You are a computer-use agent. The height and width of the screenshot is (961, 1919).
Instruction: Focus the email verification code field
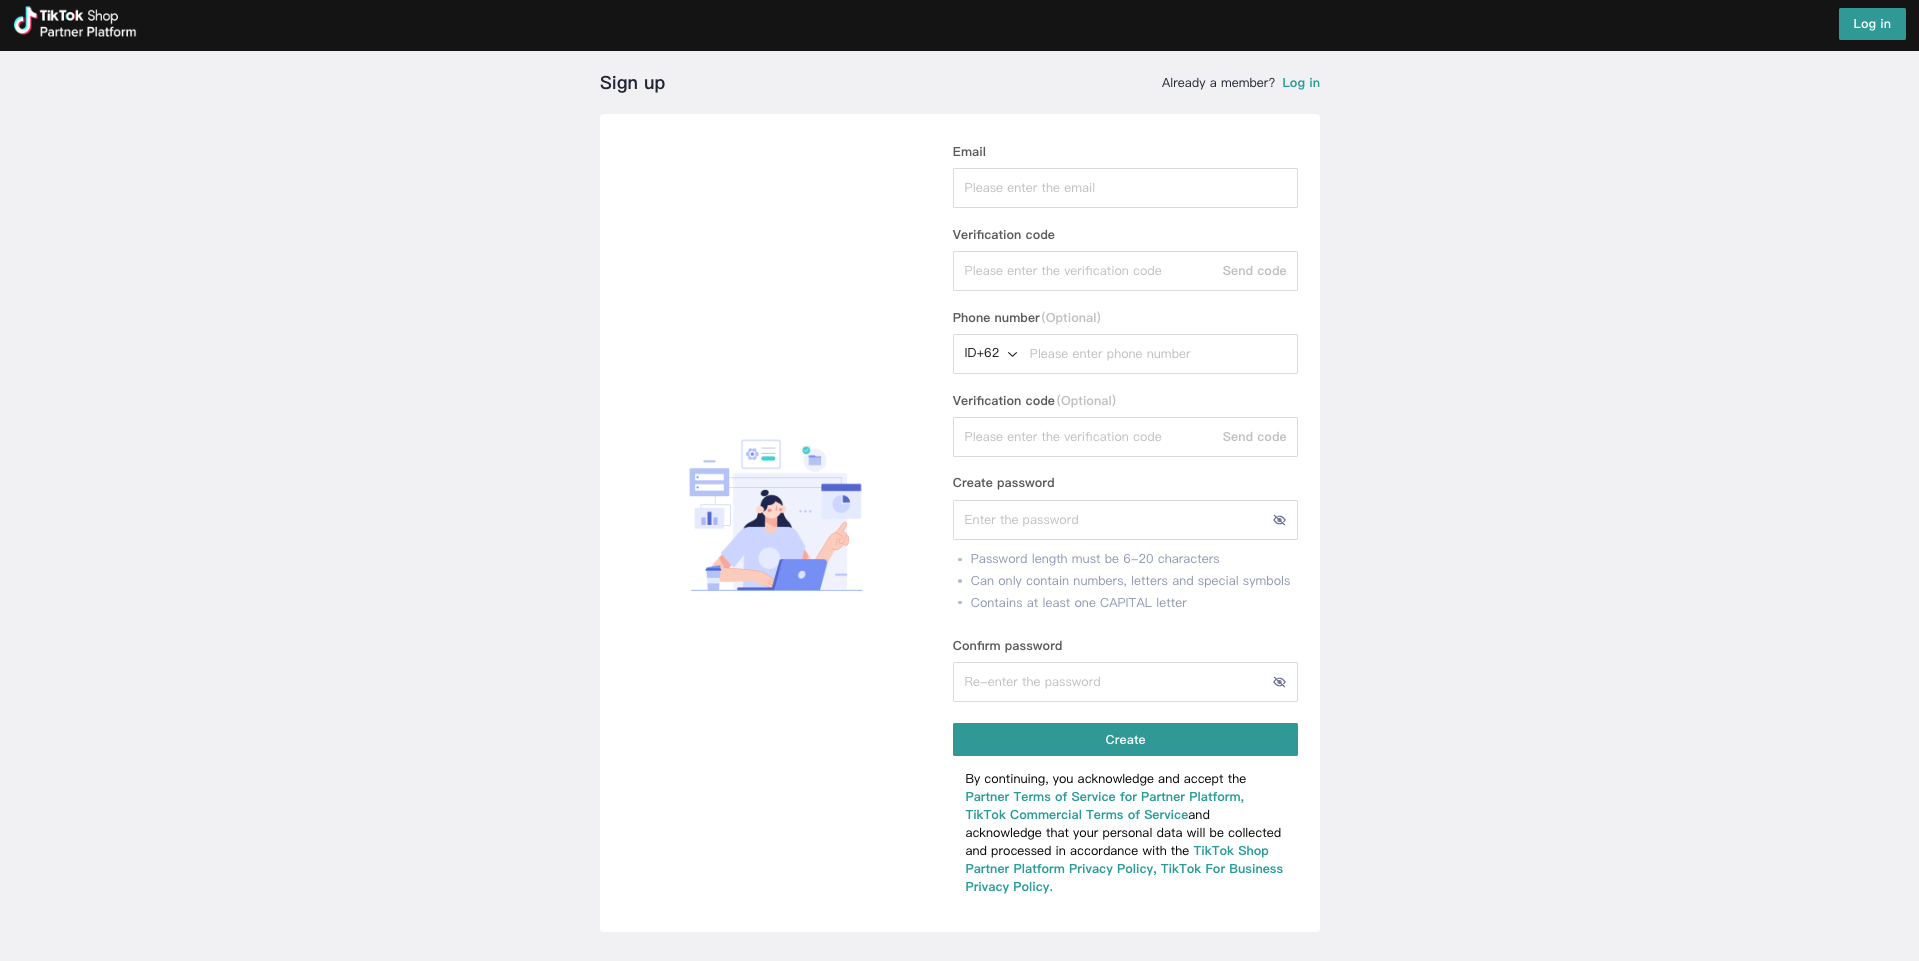point(1085,271)
